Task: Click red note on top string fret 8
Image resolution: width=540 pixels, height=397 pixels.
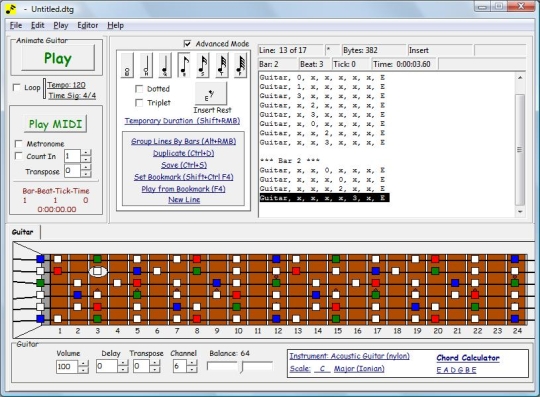Action: [197, 259]
